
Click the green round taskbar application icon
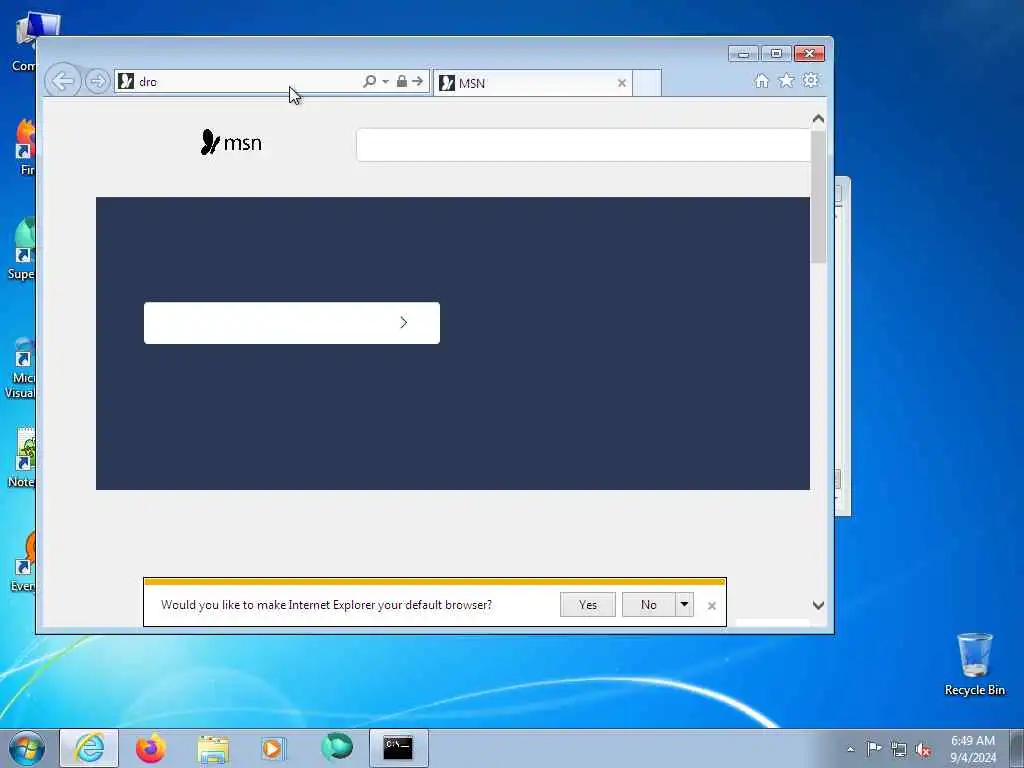click(337, 748)
